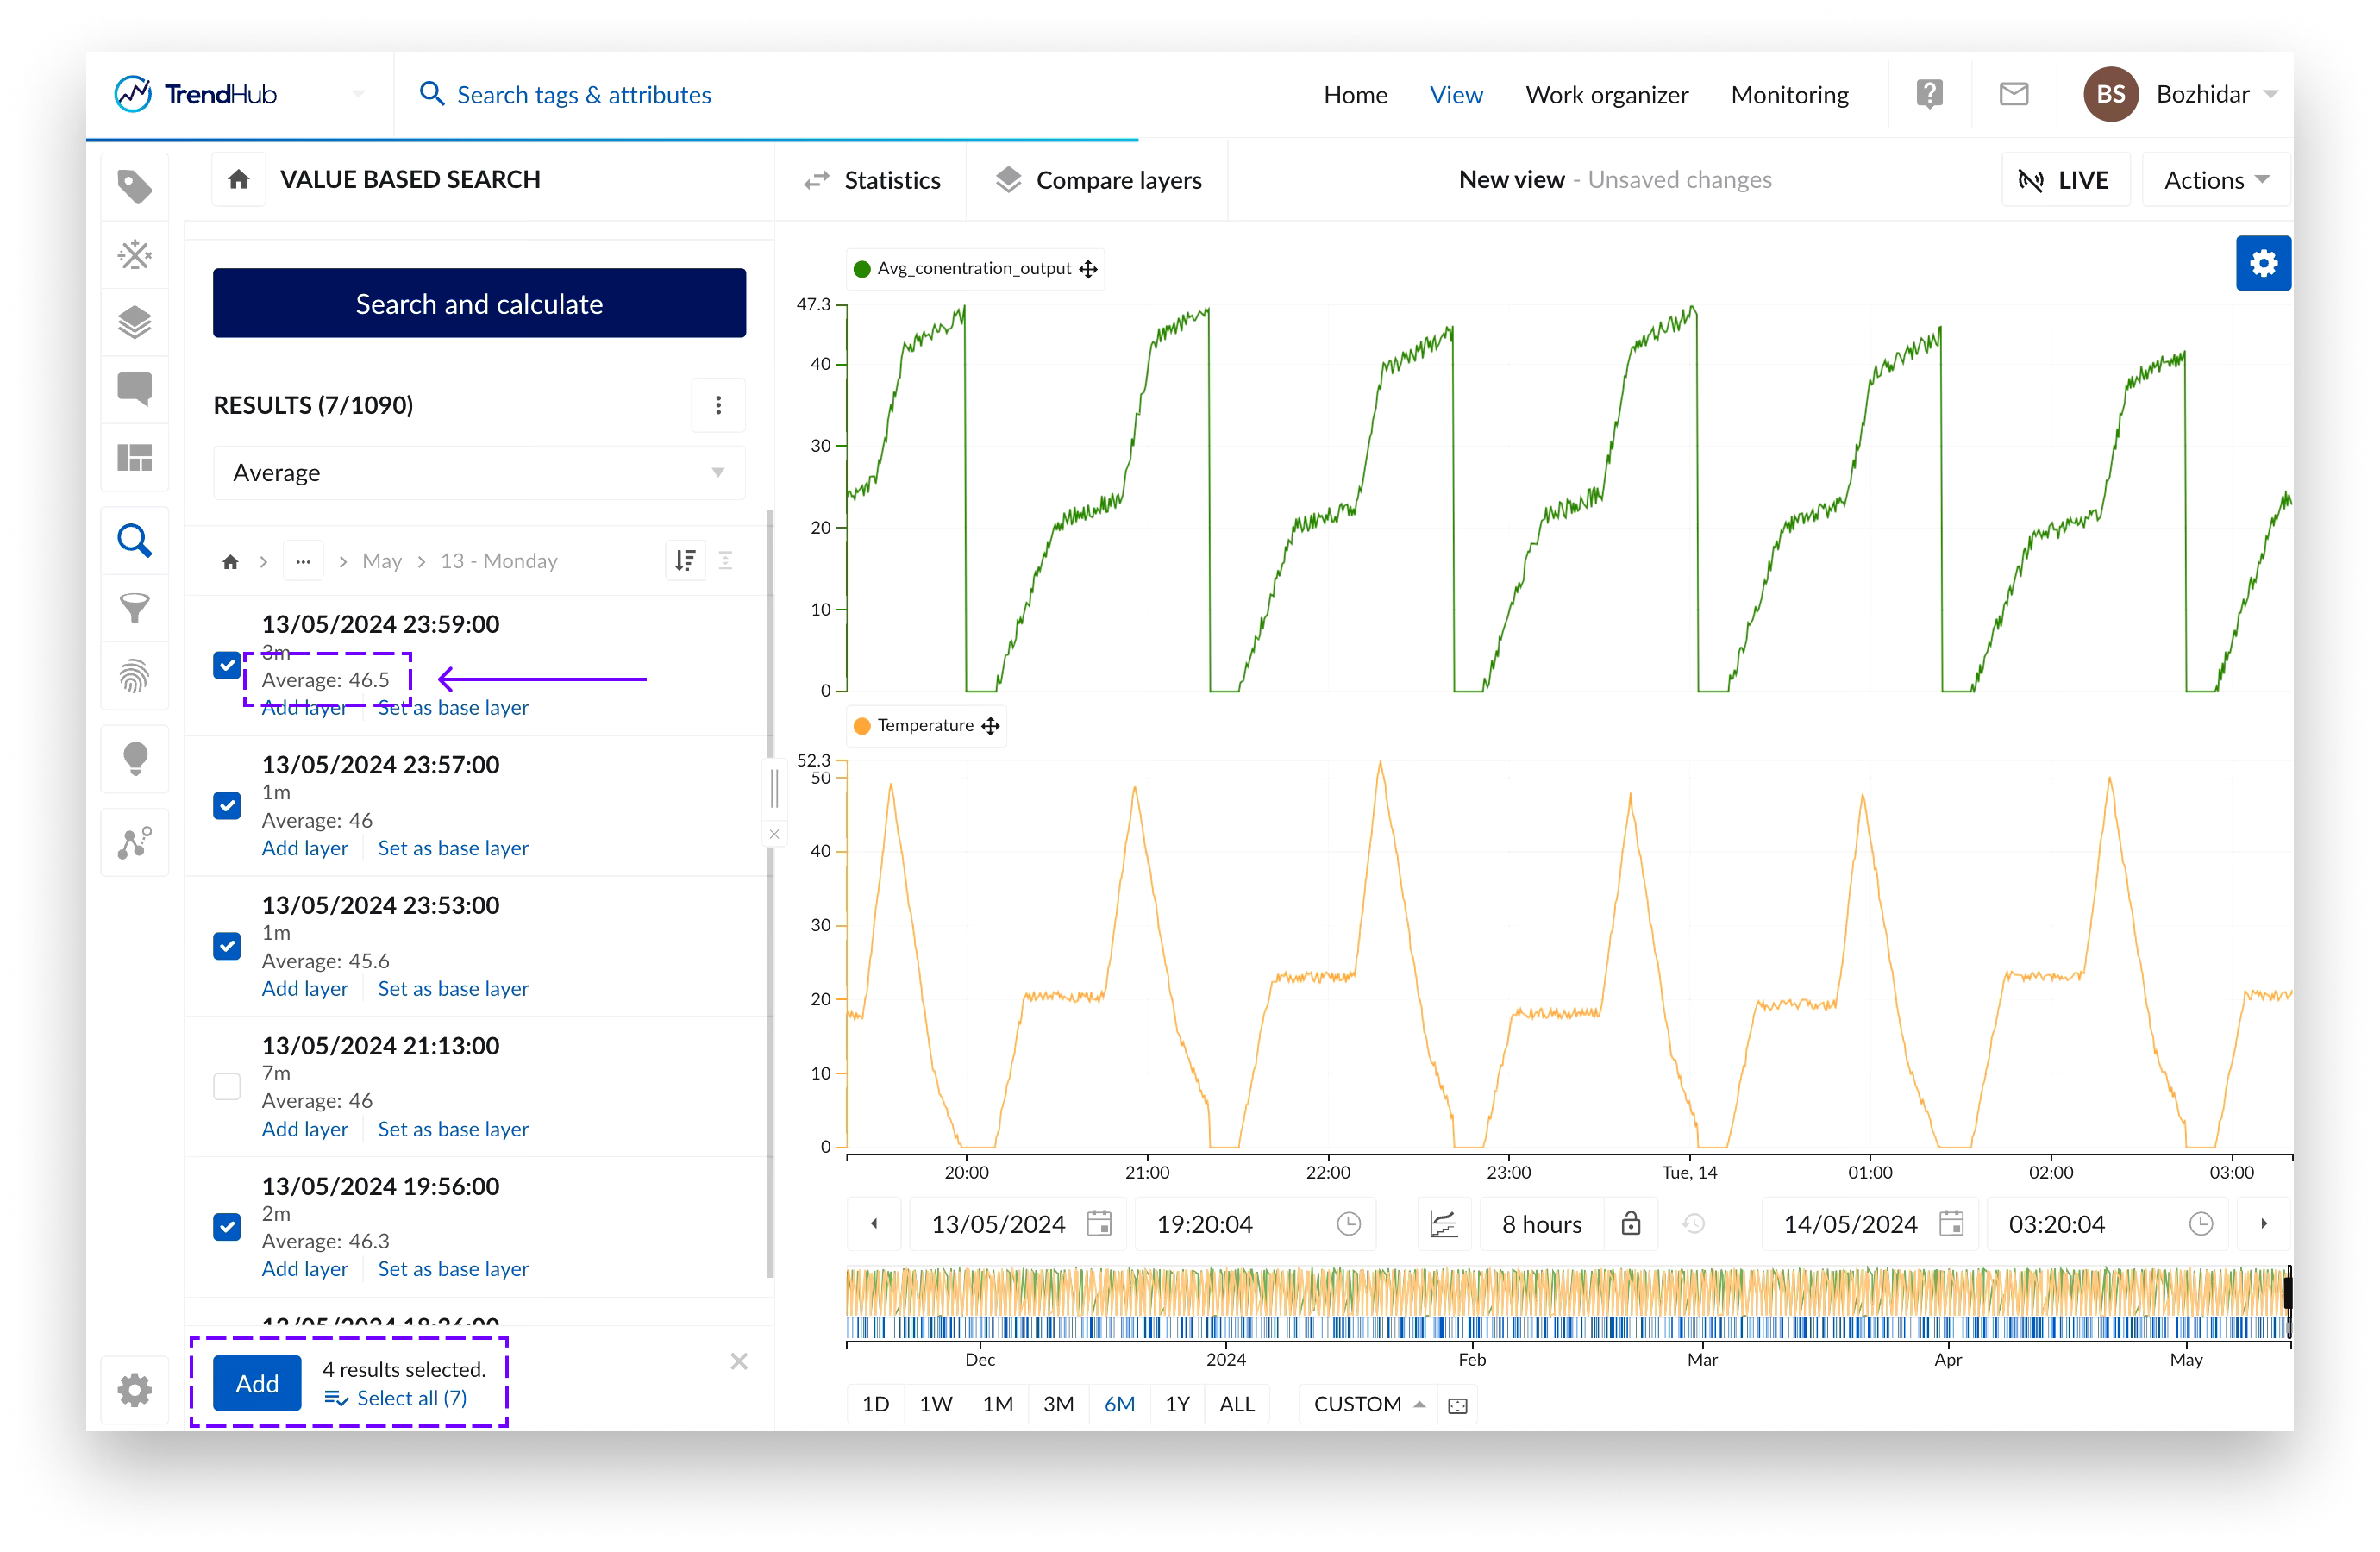Expand the Actions dropdown
2380x1552 pixels.
pos(2215,180)
